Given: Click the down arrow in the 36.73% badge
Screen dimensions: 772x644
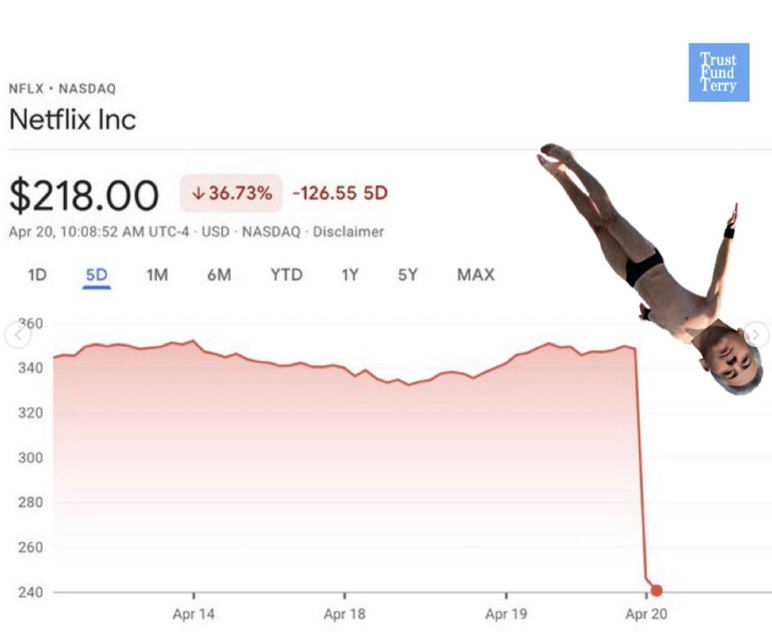Looking at the screenshot, I should (x=199, y=193).
